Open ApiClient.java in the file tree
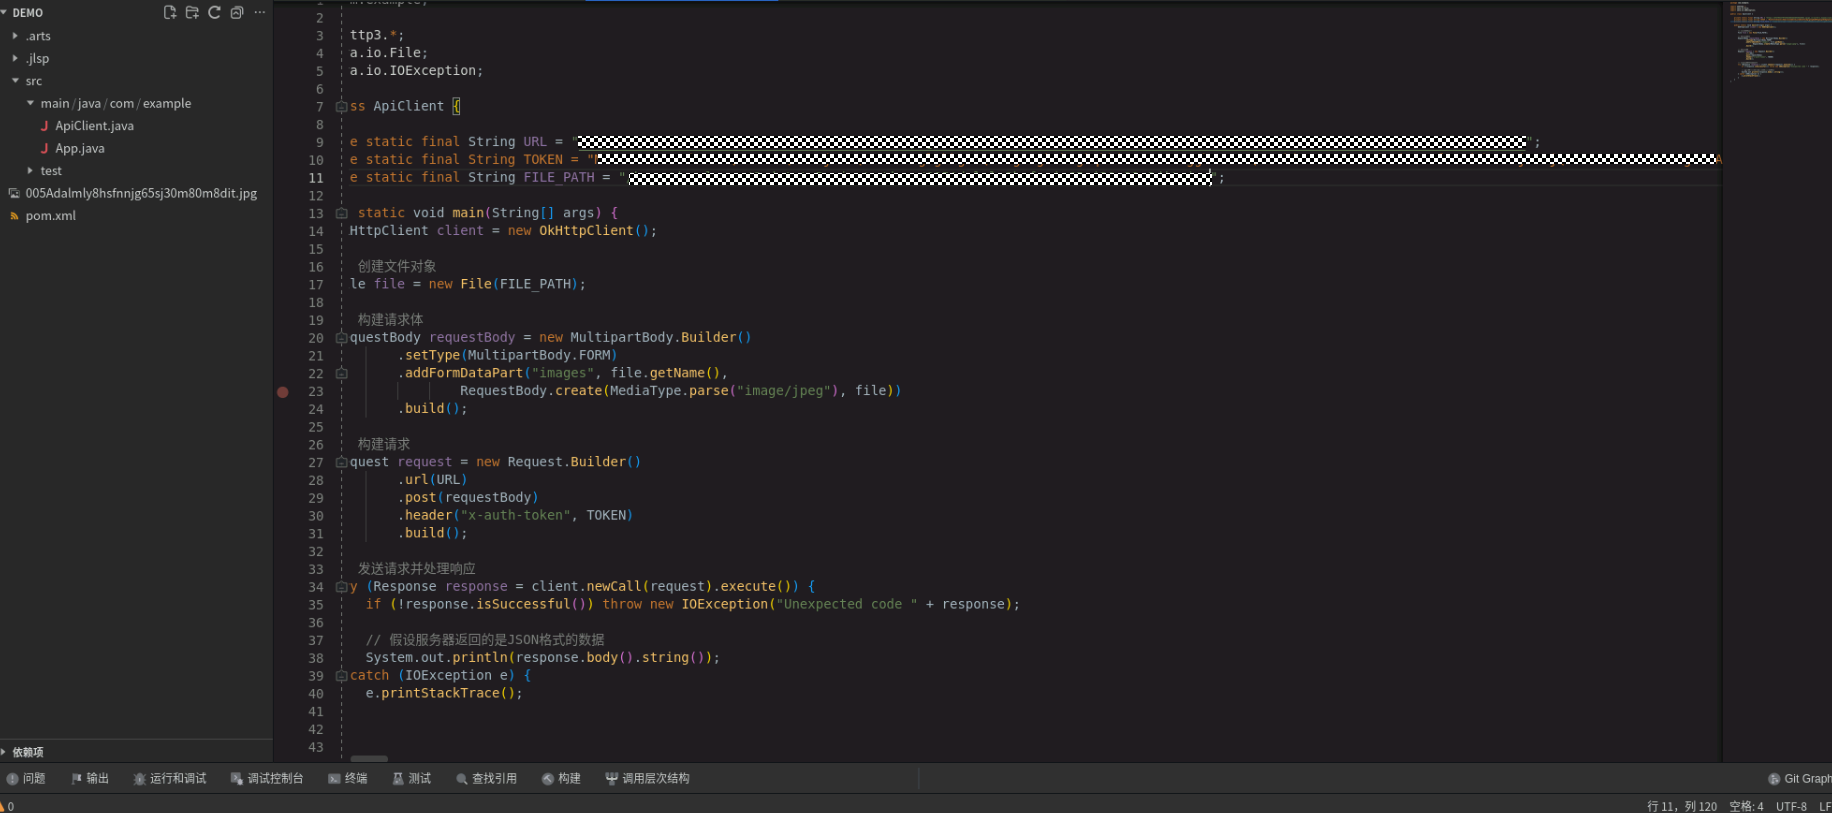The height and width of the screenshot is (813, 1832). click(94, 126)
